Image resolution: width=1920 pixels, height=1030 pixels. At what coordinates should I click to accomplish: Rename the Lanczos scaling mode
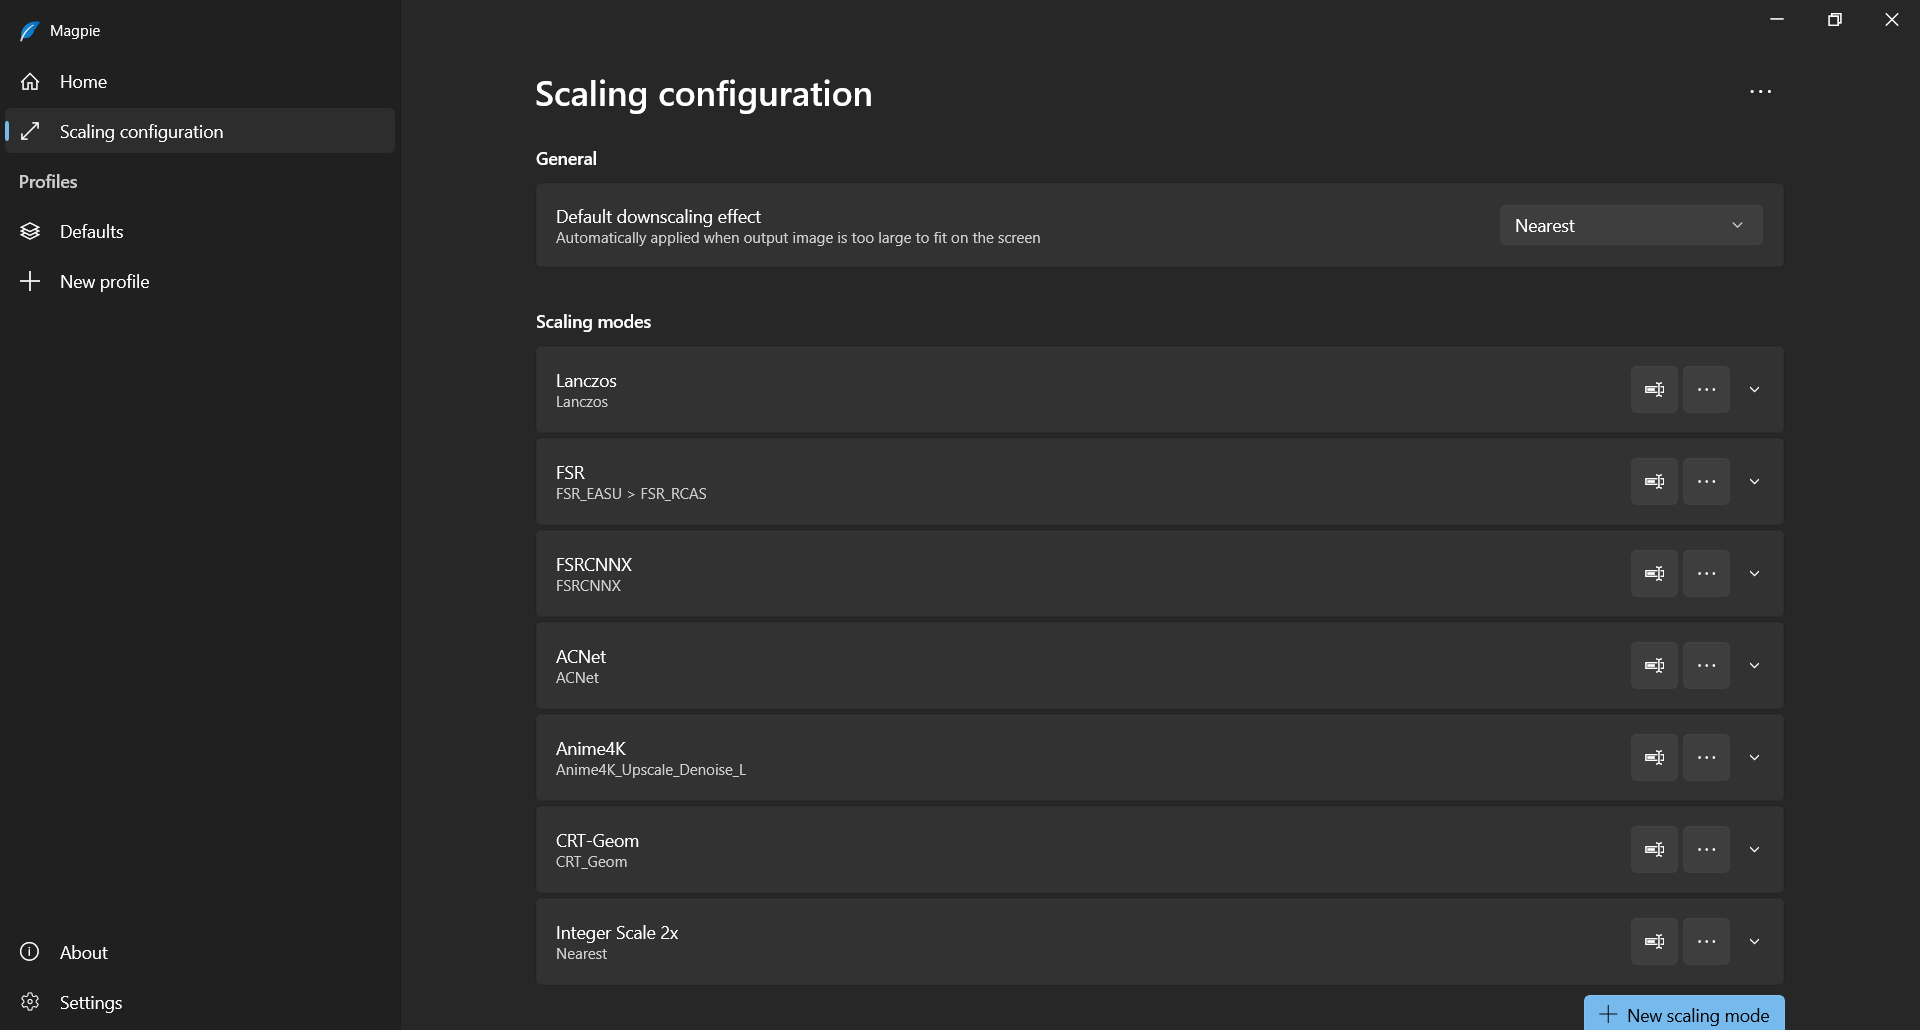tap(1654, 389)
